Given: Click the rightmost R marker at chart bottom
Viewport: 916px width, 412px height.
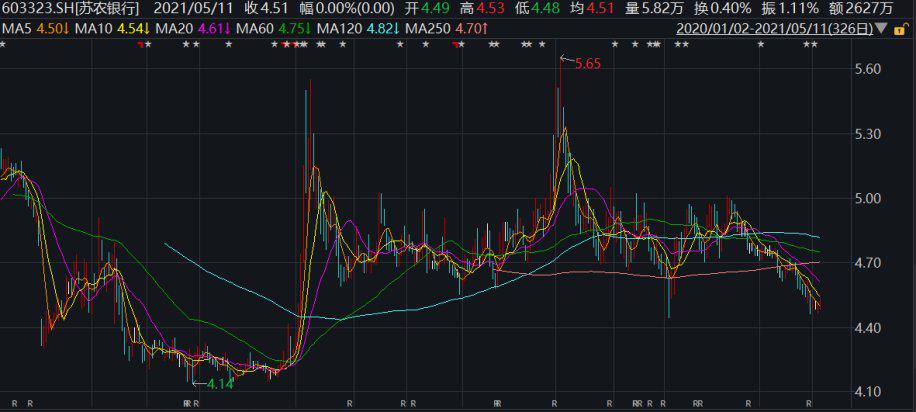Looking at the screenshot, I should pos(808,404).
